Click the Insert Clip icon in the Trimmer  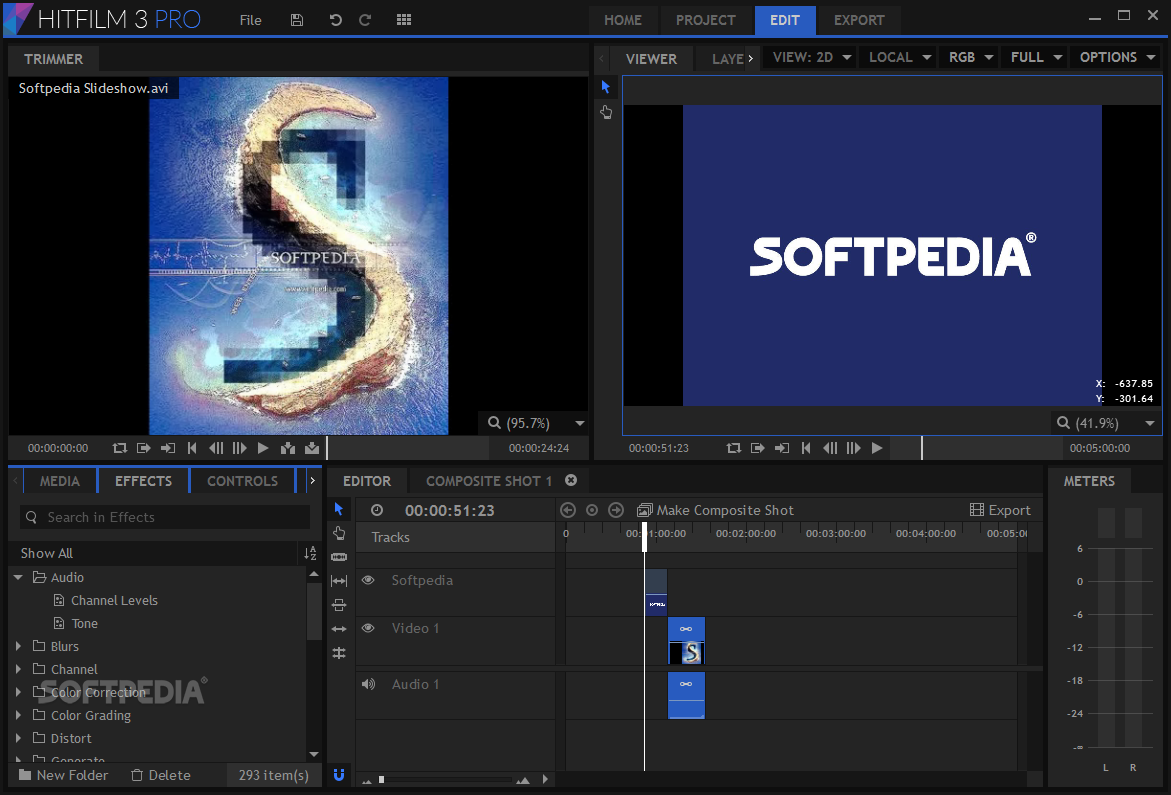[288, 448]
